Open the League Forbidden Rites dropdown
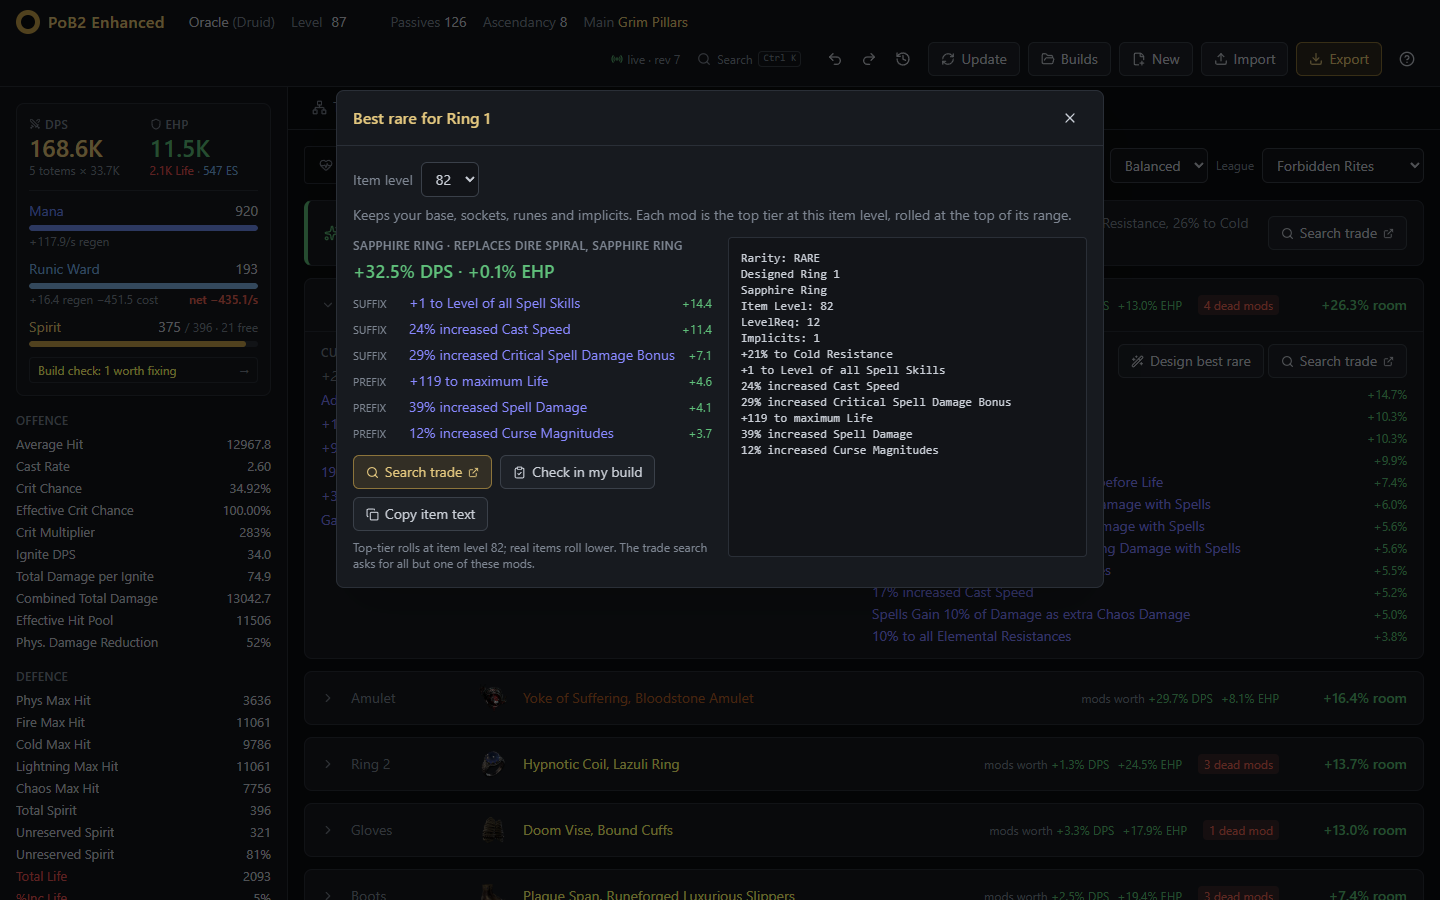 pyautogui.click(x=1342, y=166)
